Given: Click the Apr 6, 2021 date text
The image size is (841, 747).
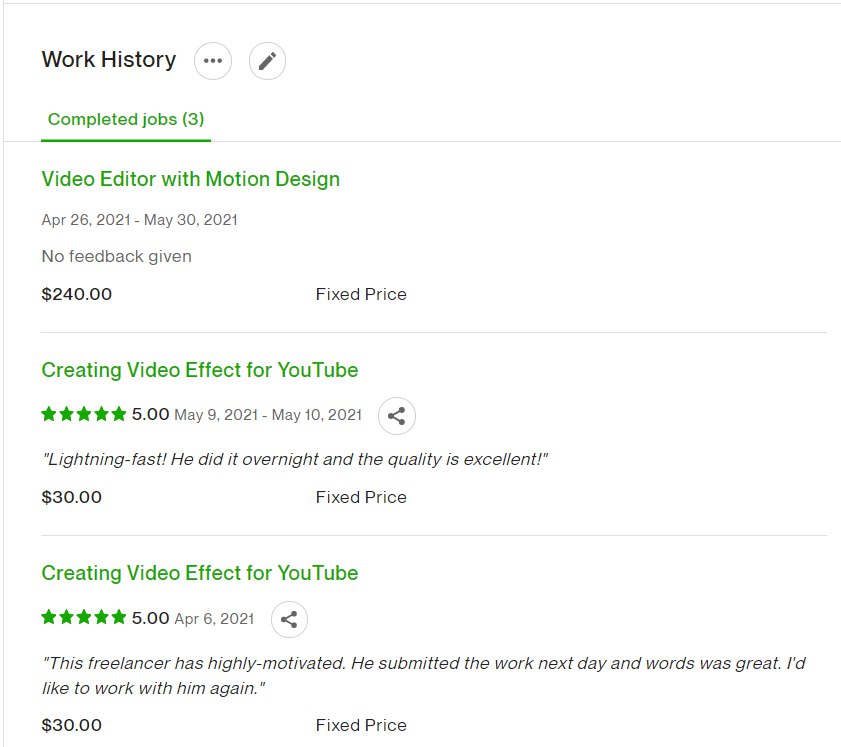Looking at the screenshot, I should 214,619.
